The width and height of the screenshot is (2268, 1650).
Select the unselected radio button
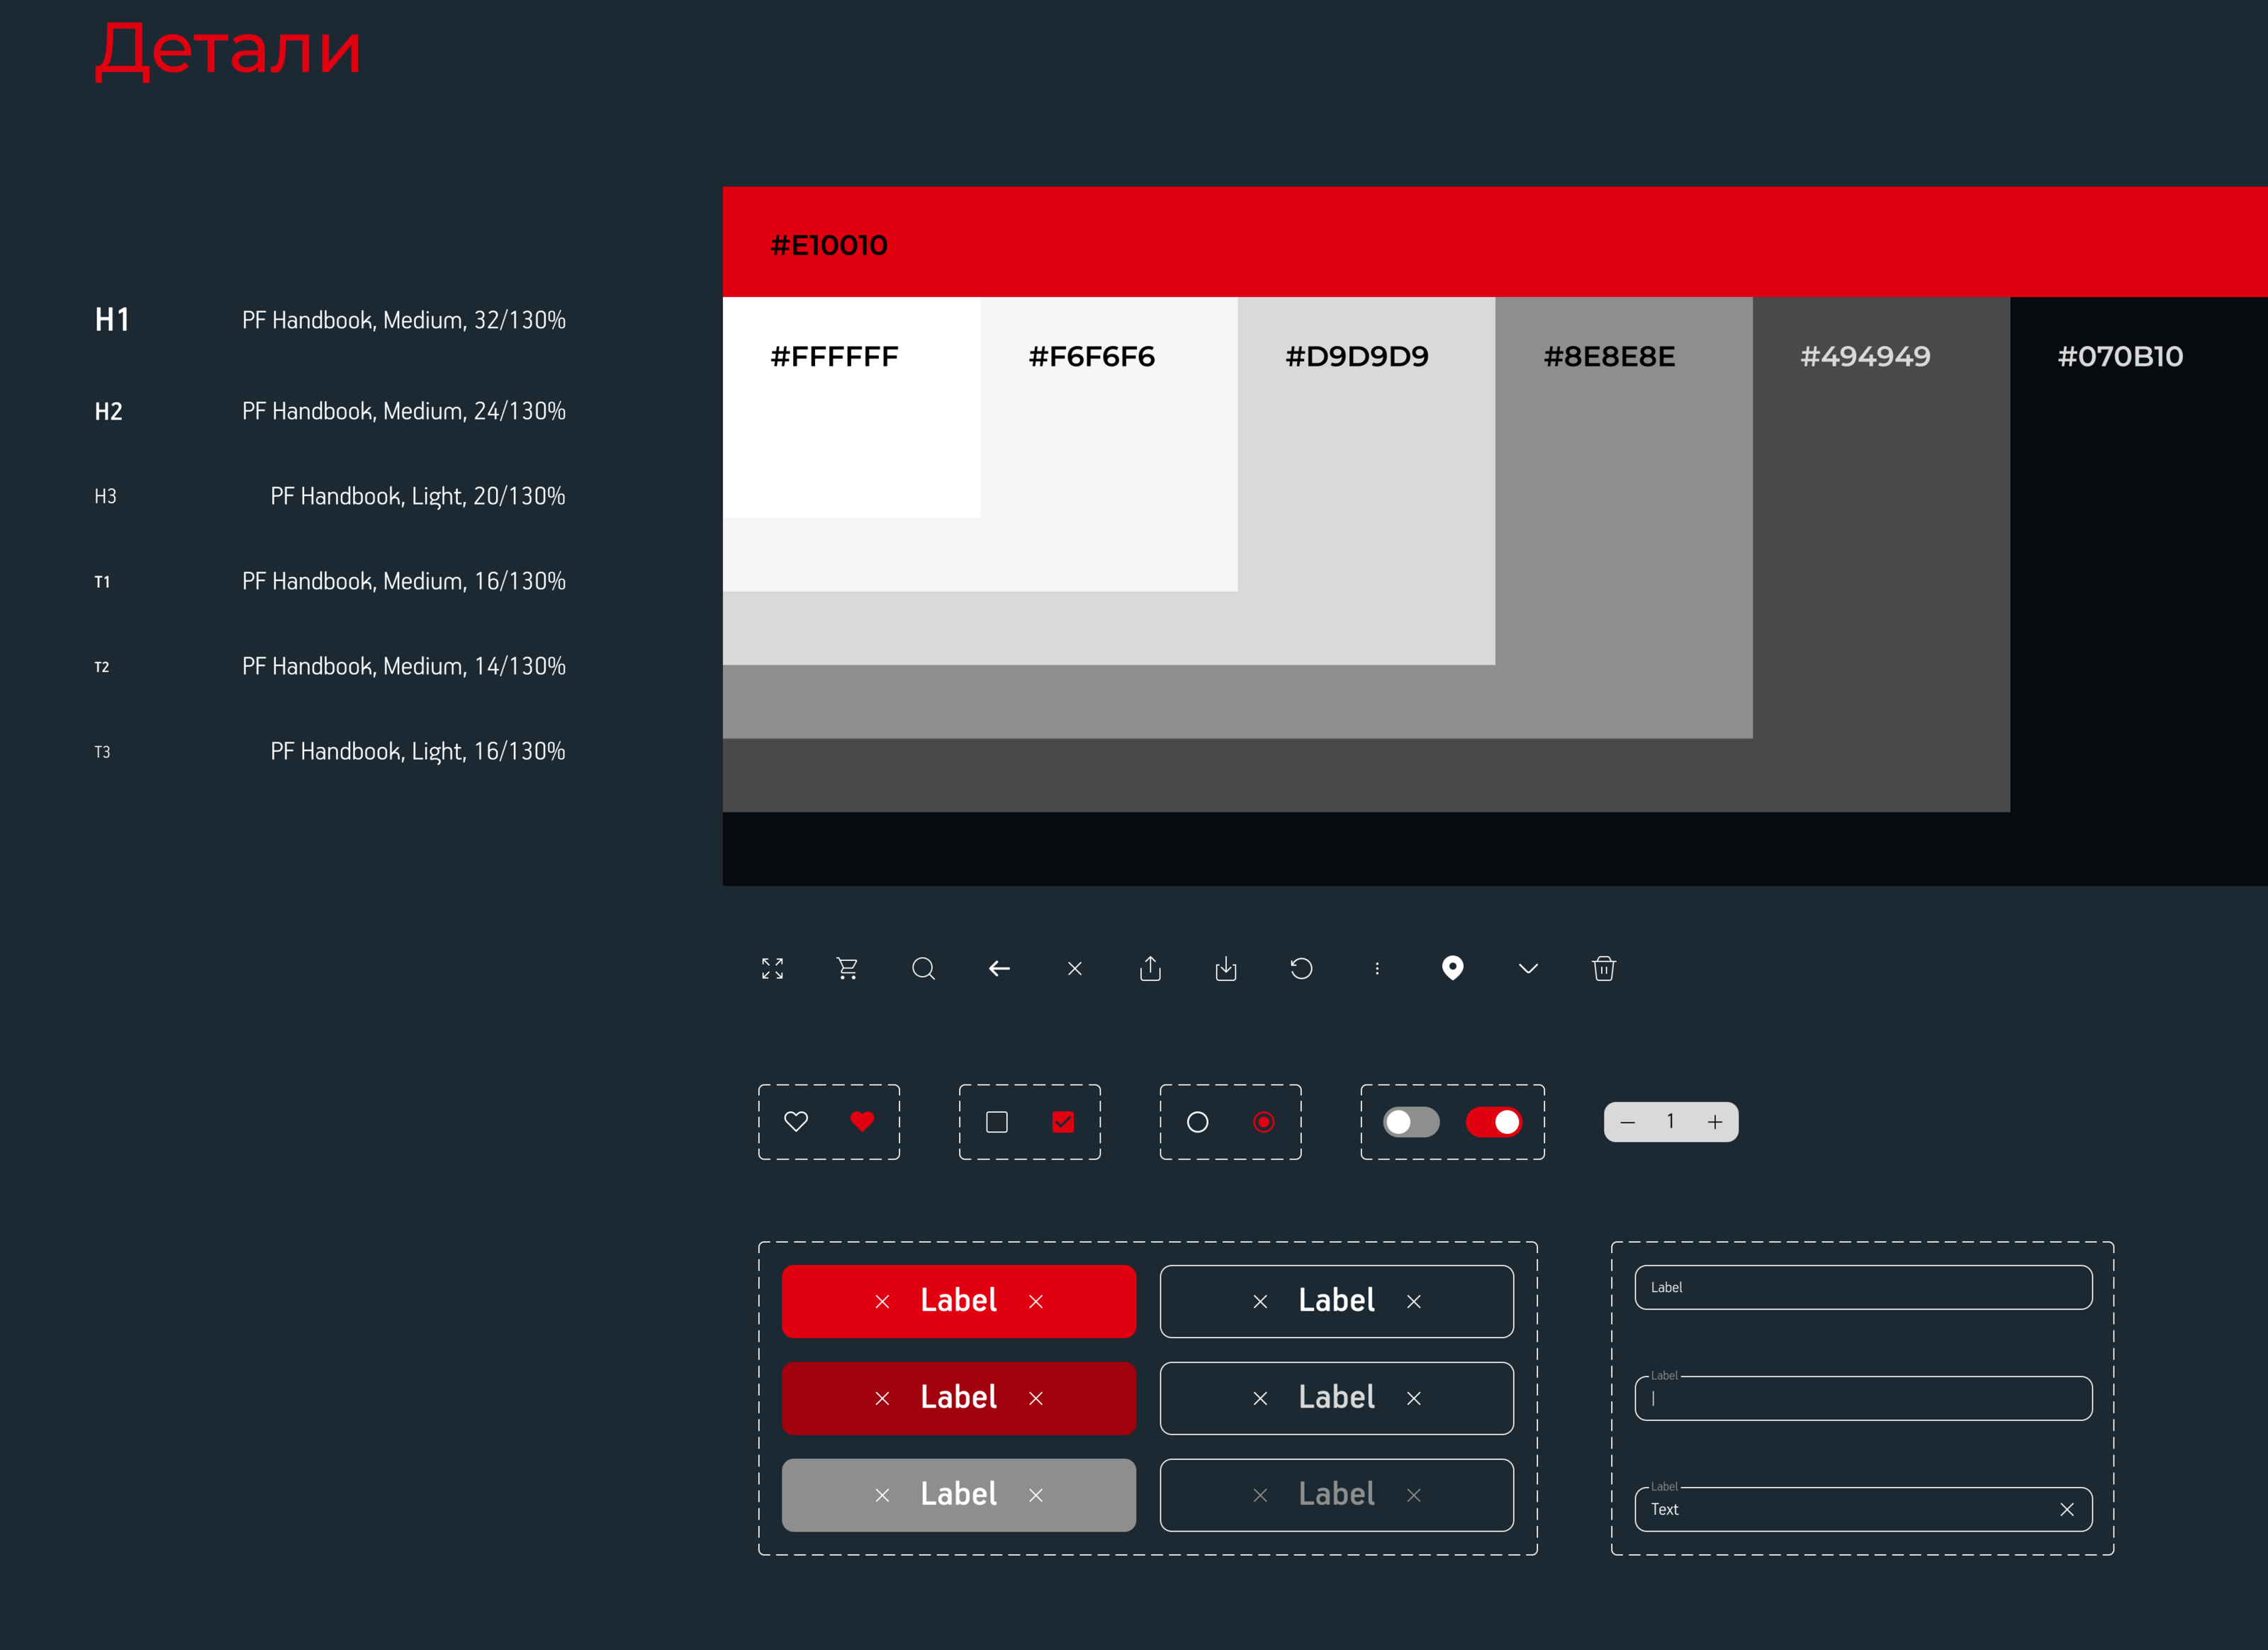coord(1197,1122)
